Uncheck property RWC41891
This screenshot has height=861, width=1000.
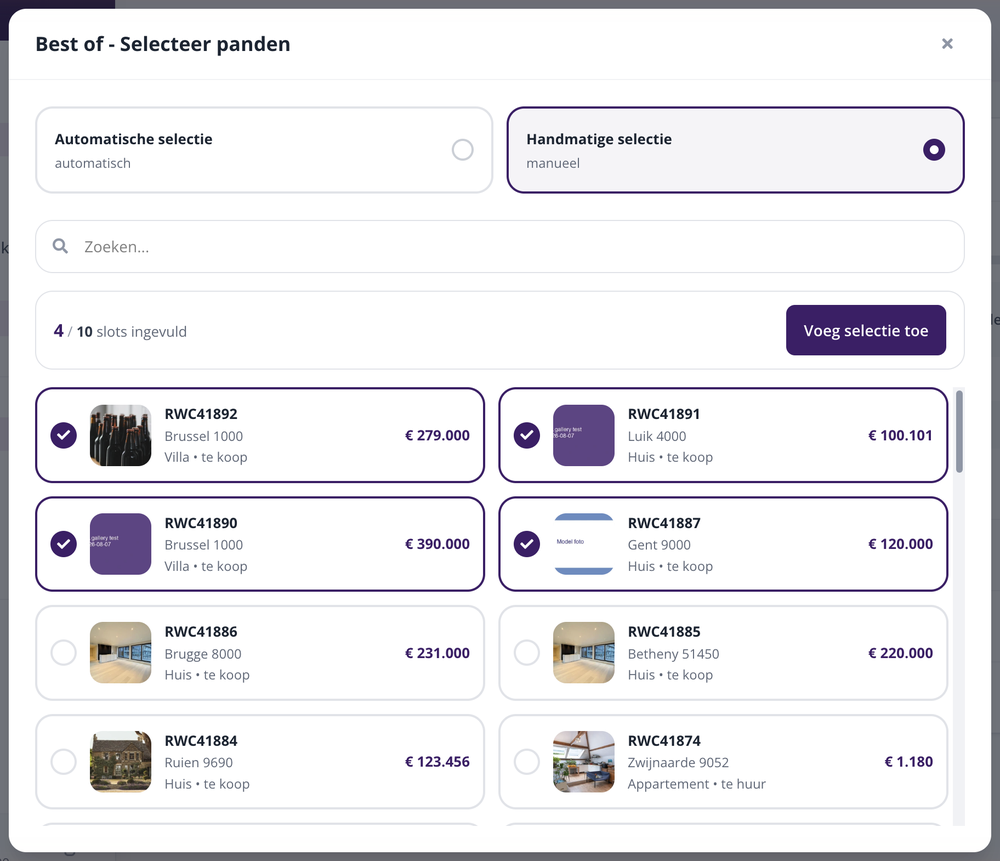click(527, 435)
